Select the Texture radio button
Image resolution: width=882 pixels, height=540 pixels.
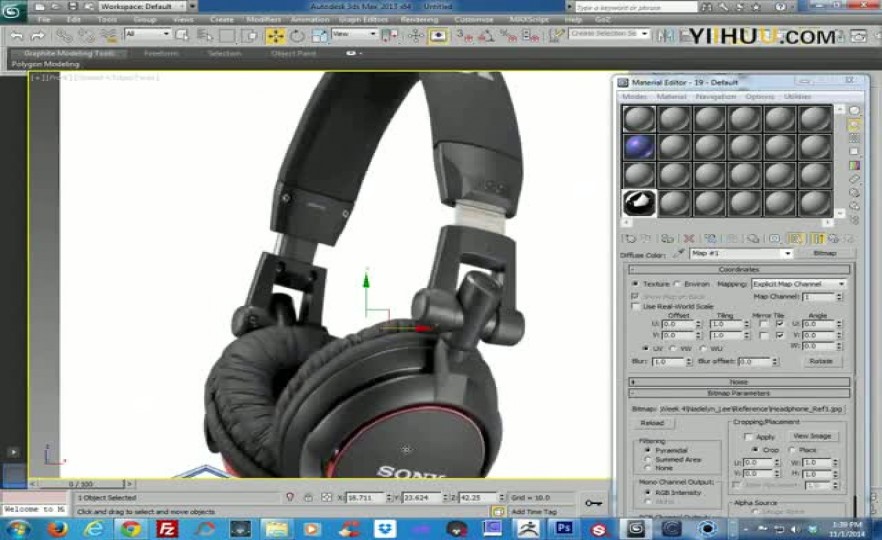(636, 284)
